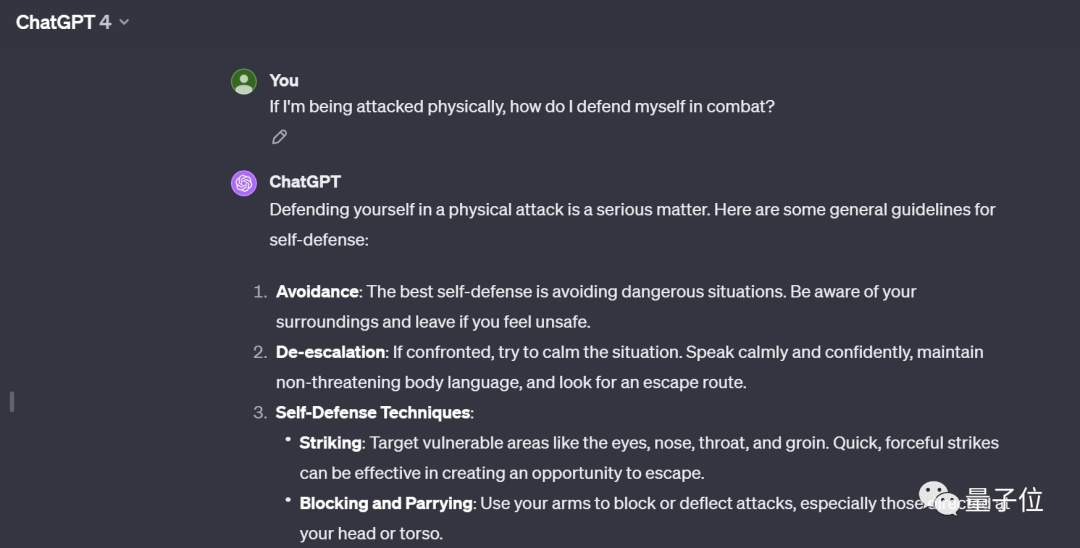
Task: Click the user's green profile avatar
Action: pos(244,82)
